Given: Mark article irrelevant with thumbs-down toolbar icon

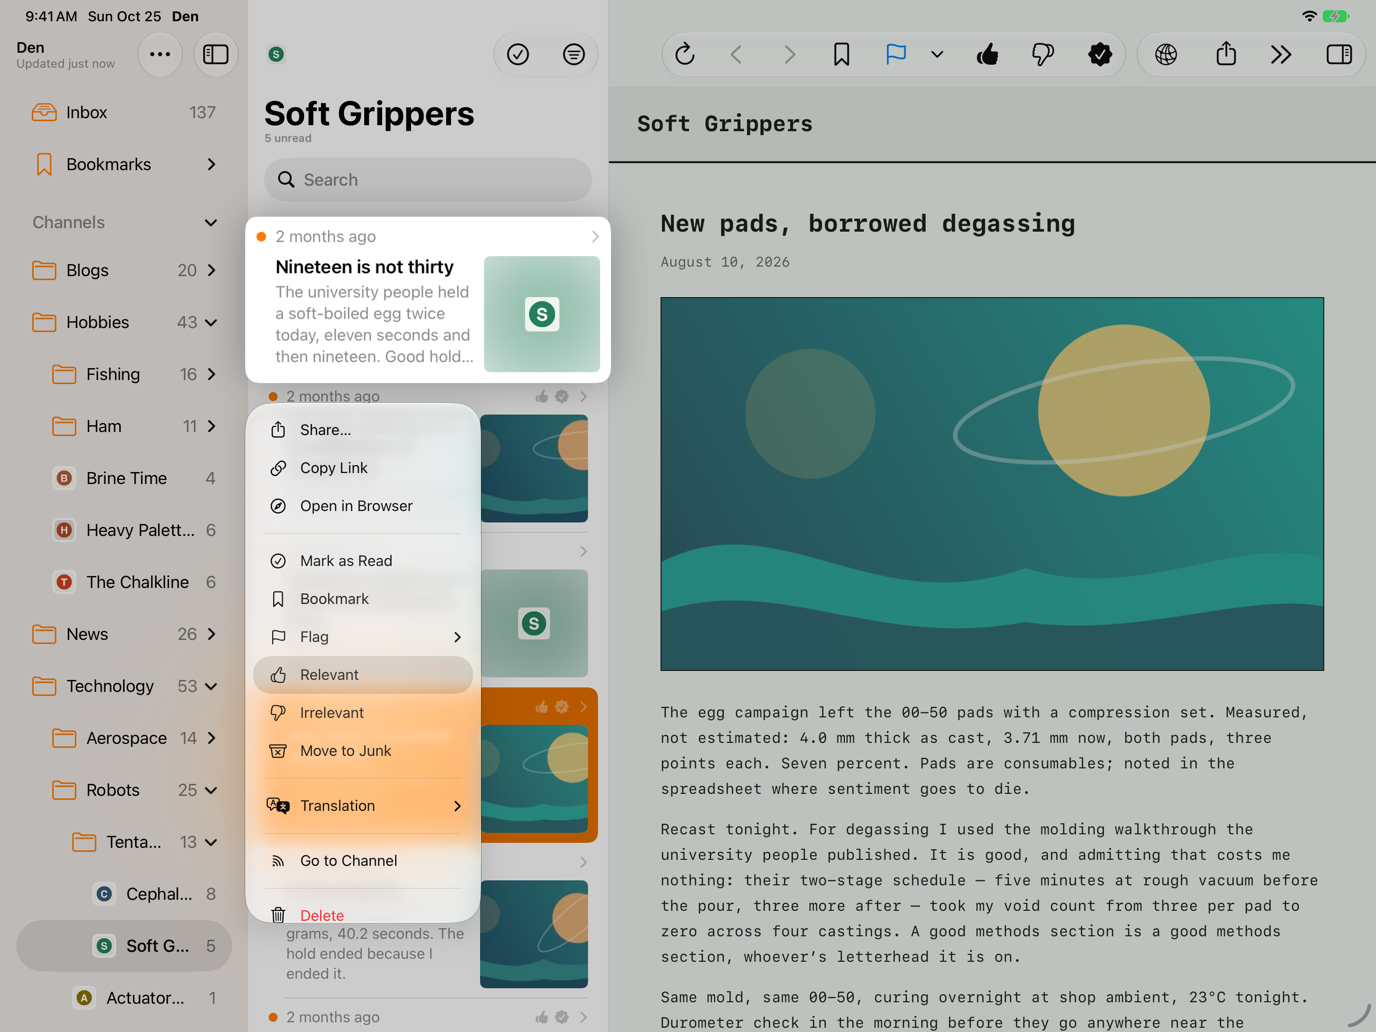Looking at the screenshot, I should [x=1042, y=54].
